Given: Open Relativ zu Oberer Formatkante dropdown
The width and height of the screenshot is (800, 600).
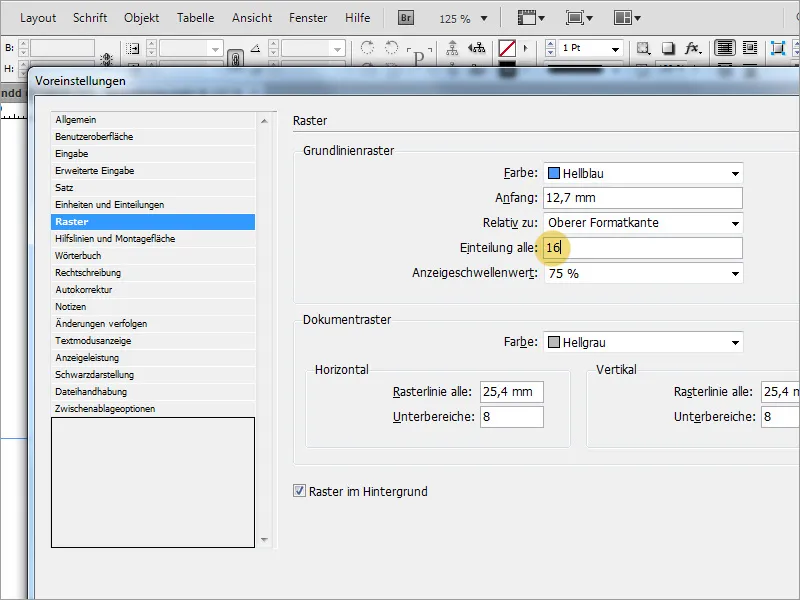Looking at the screenshot, I should (x=643, y=223).
